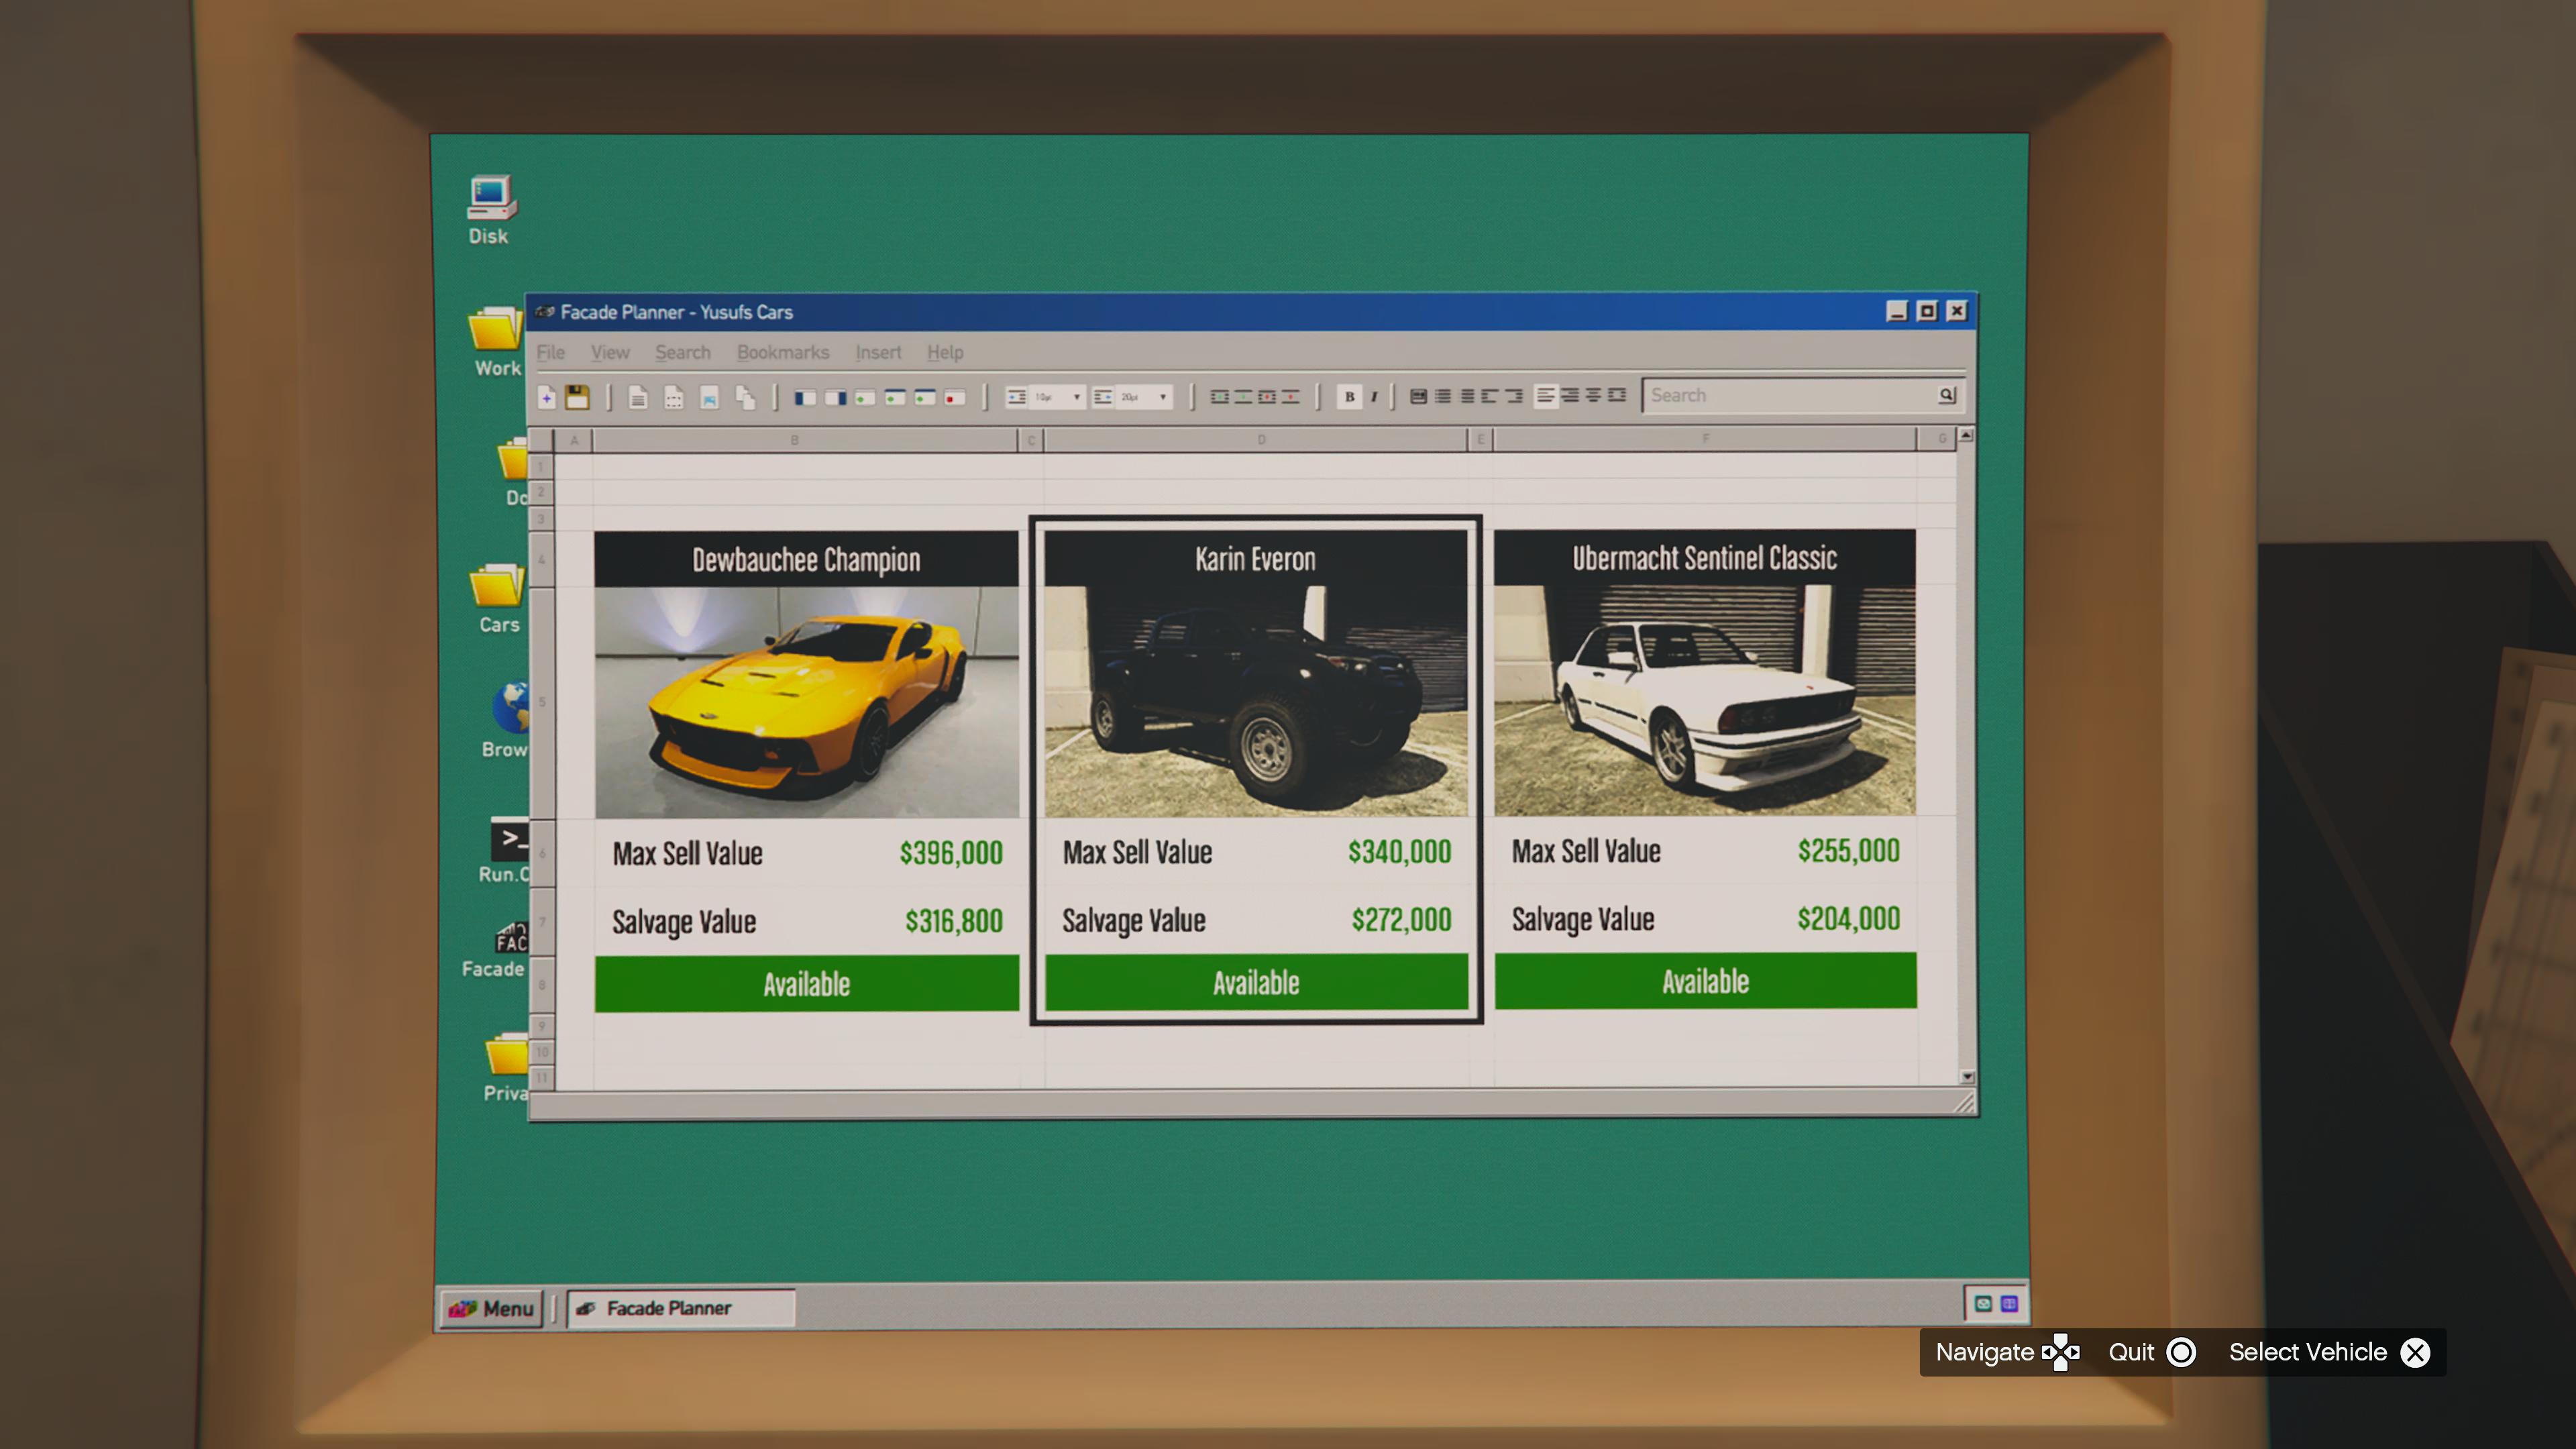Click the red dot cell toolbar icon
2576x1449 pixels.
pyautogui.click(x=954, y=397)
